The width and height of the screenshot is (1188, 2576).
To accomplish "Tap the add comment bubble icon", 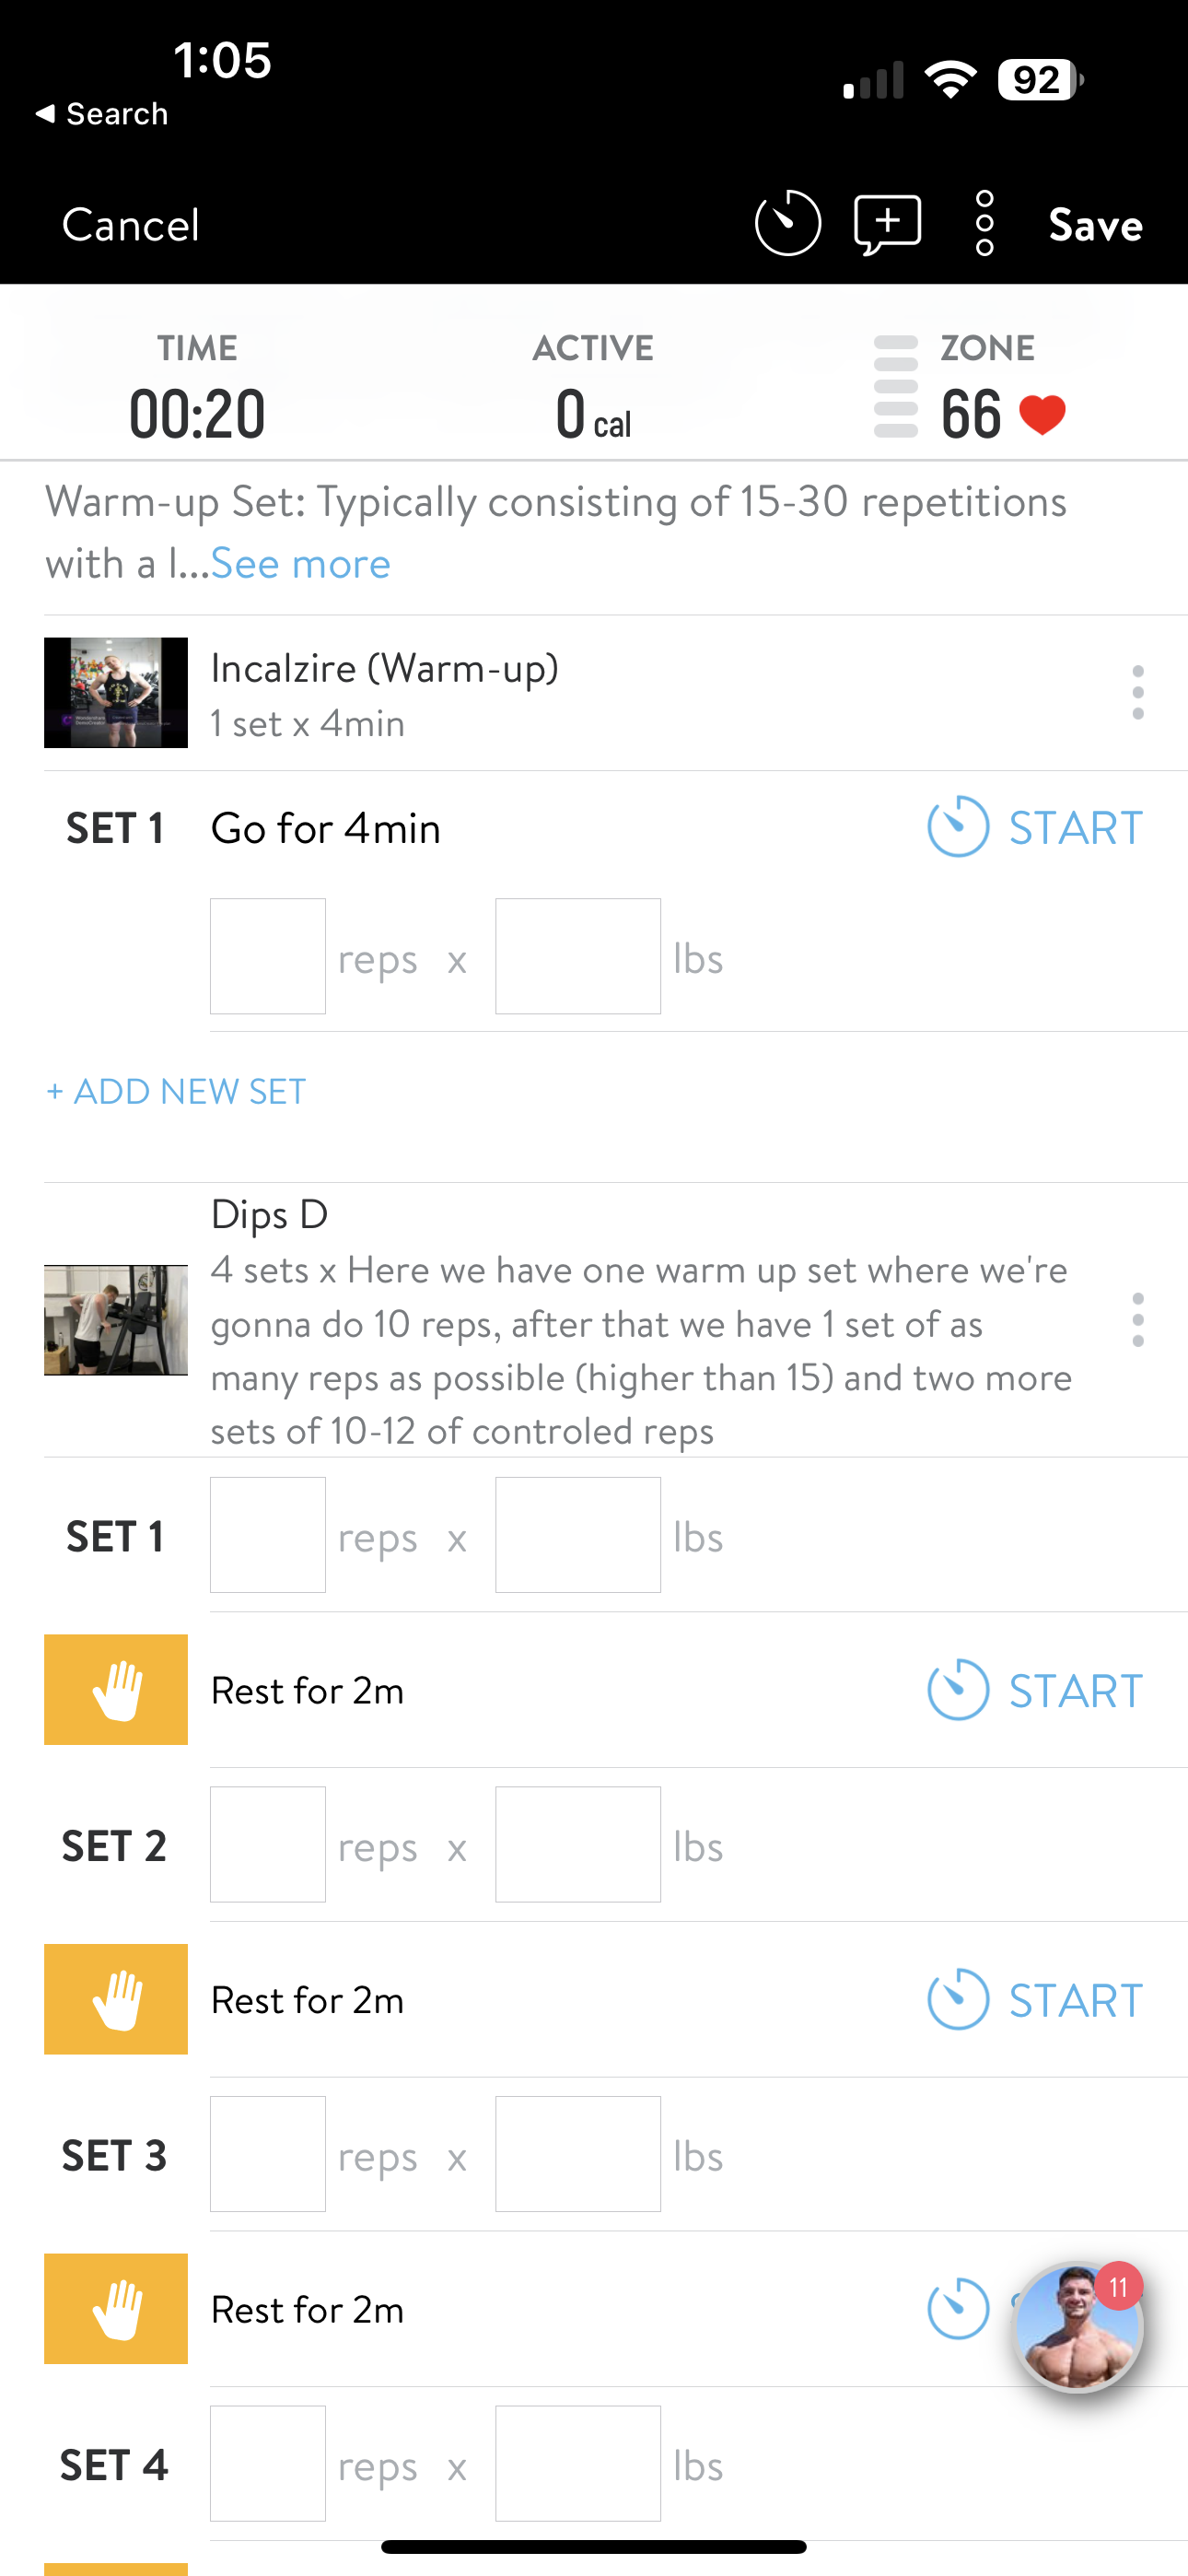I will pyautogui.click(x=887, y=223).
